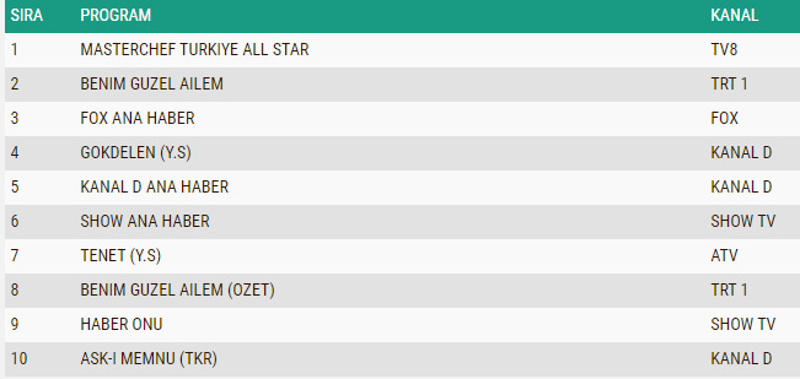Click the TENET (Y.S) entry
This screenshot has width=800, height=379.
point(120,256)
